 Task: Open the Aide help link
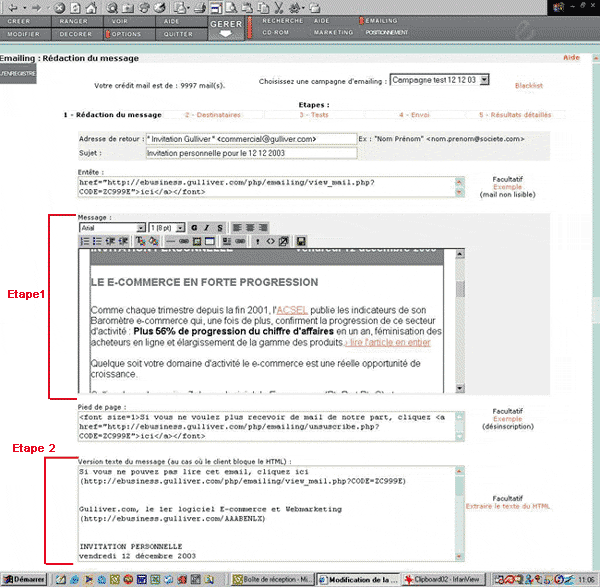[x=571, y=57]
